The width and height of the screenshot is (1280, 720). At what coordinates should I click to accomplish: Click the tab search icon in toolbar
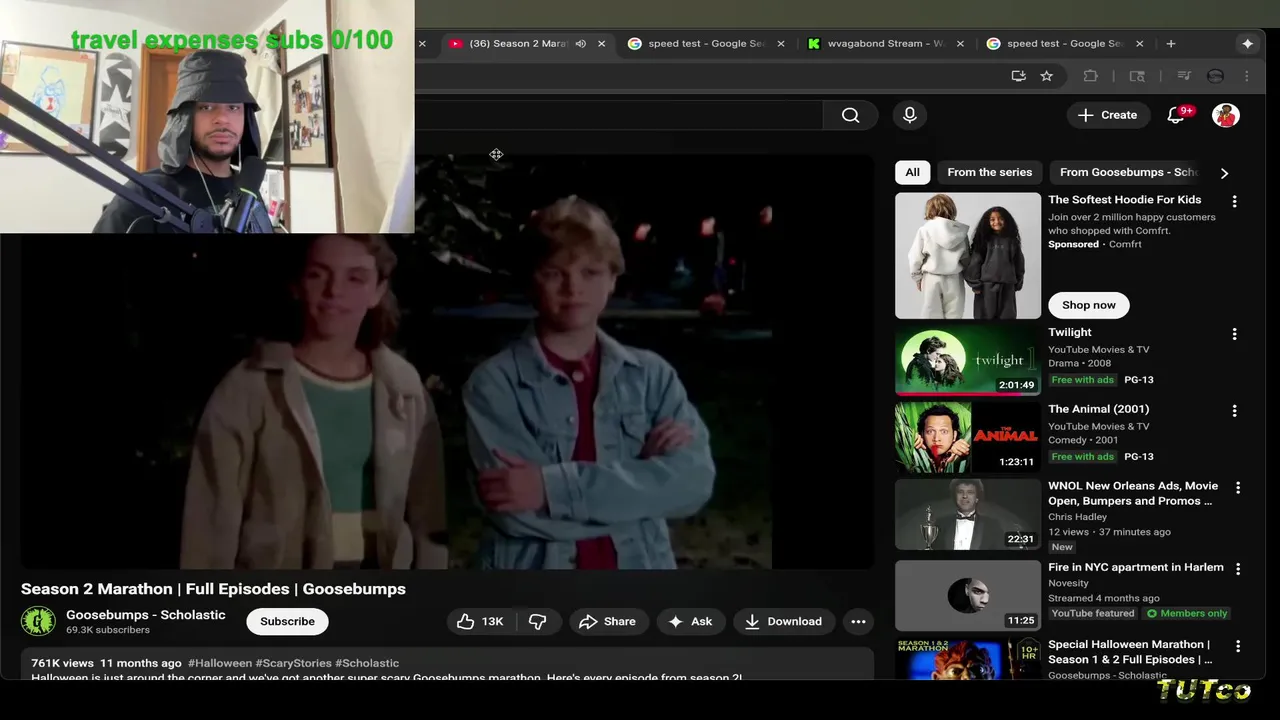pyautogui.click(x=1137, y=76)
